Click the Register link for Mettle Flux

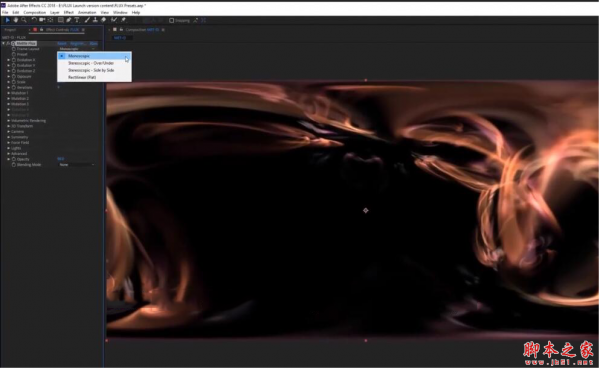78,44
